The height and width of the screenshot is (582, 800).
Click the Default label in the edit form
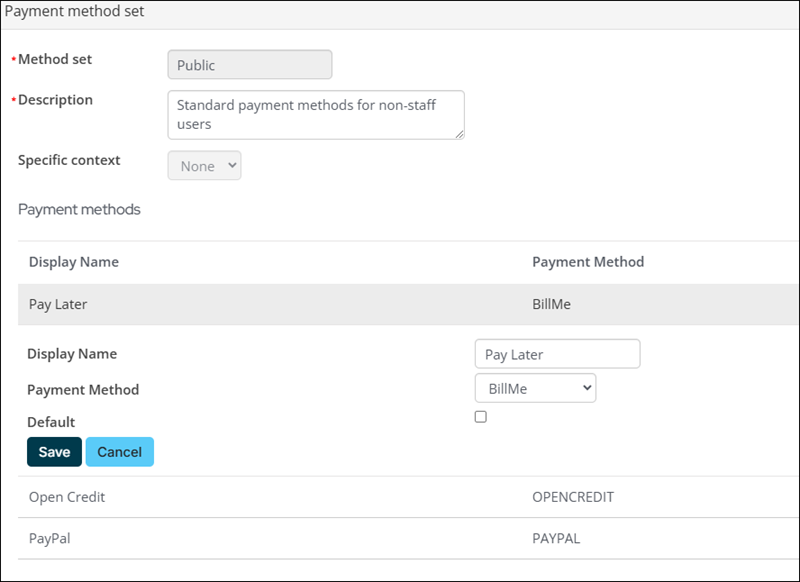51,422
